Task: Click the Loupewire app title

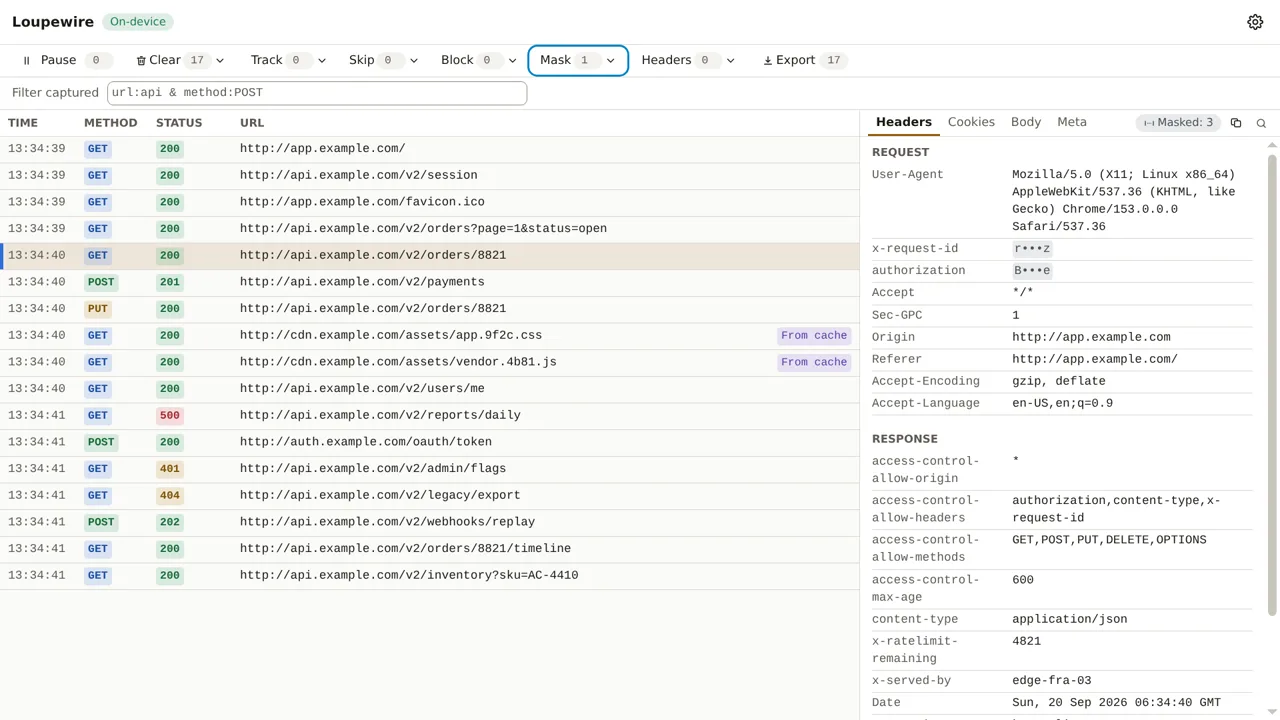Action: [53, 22]
